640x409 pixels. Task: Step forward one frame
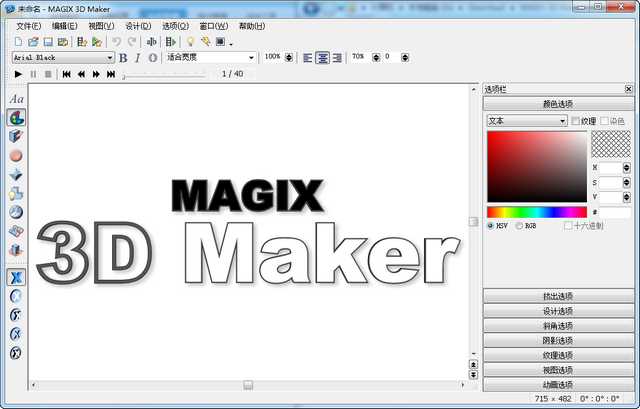(96, 74)
